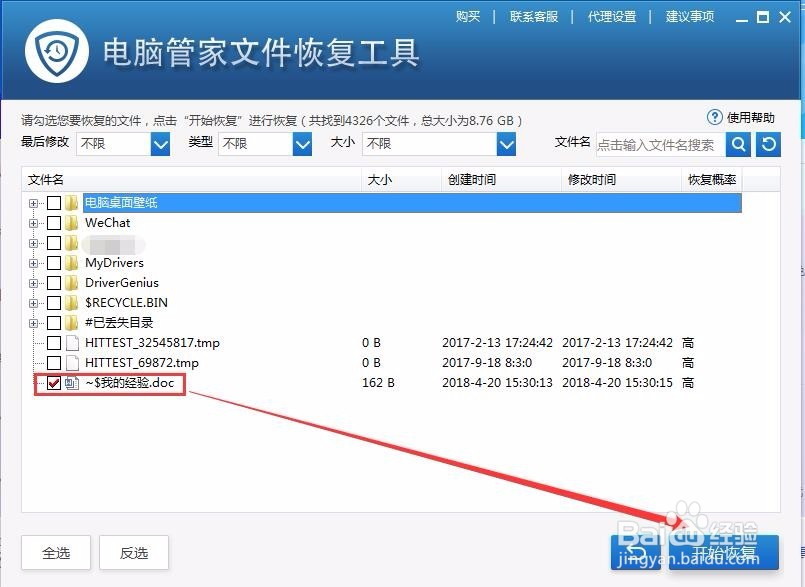Click the 全选 button

(x=56, y=553)
